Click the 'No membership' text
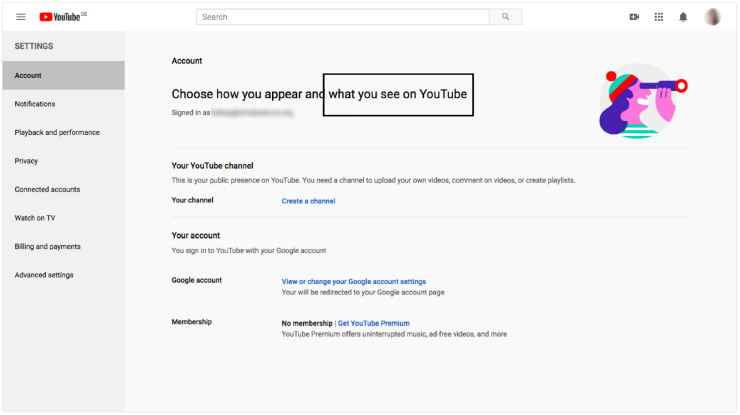Screen dimensions: 740x415 coord(307,323)
